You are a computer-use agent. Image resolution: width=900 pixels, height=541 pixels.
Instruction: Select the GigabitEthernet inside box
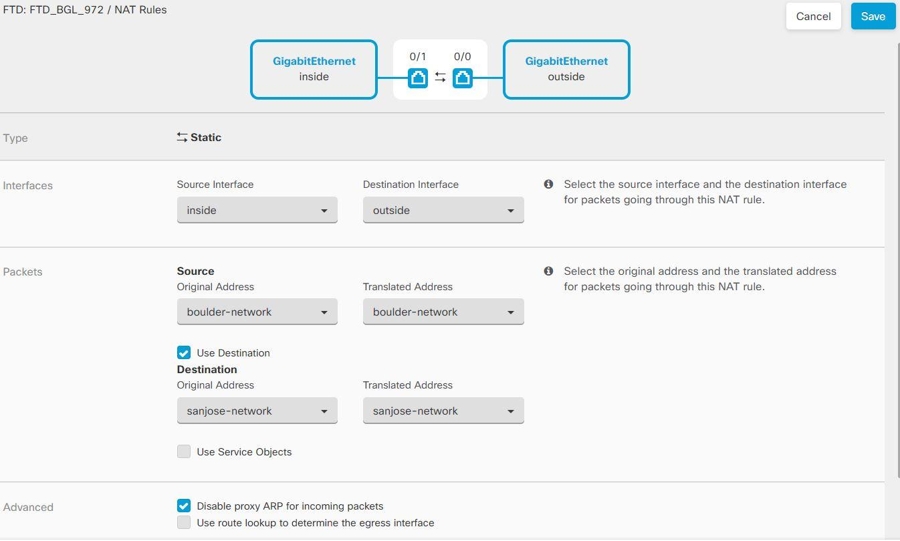point(314,69)
